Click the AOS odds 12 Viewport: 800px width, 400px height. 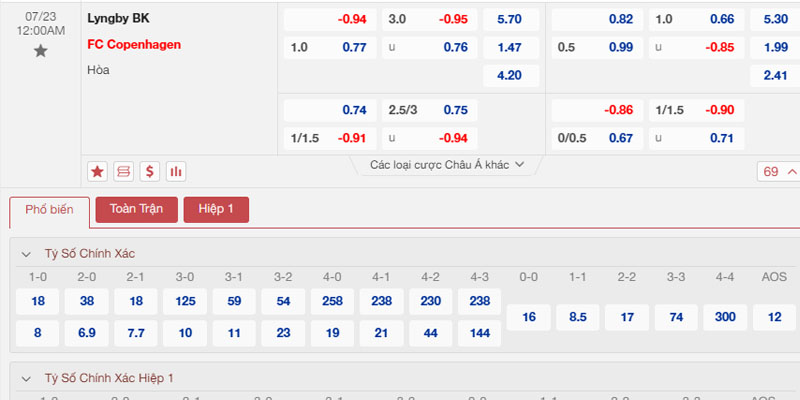pyautogui.click(x=774, y=317)
